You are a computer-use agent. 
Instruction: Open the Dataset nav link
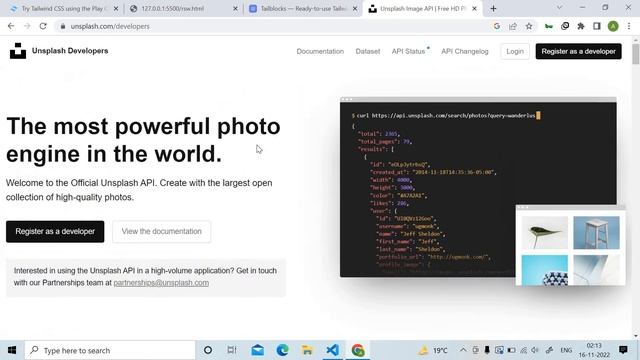(x=368, y=51)
